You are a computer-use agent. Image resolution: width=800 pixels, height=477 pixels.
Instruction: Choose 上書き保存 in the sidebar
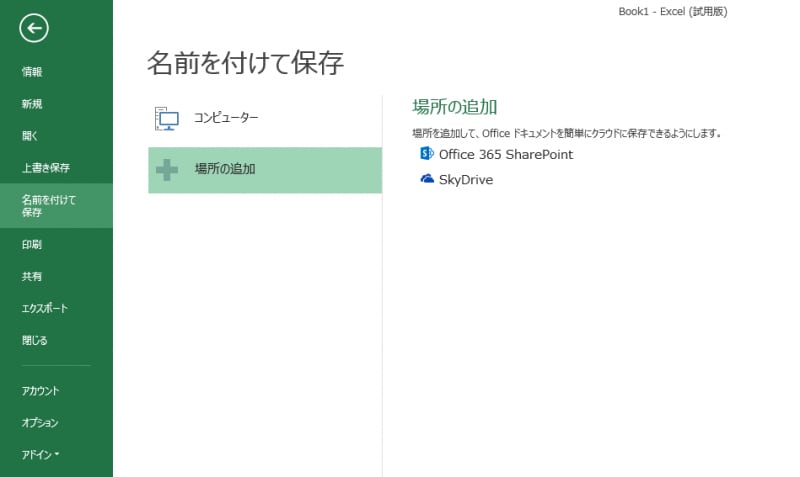pos(46,168)
